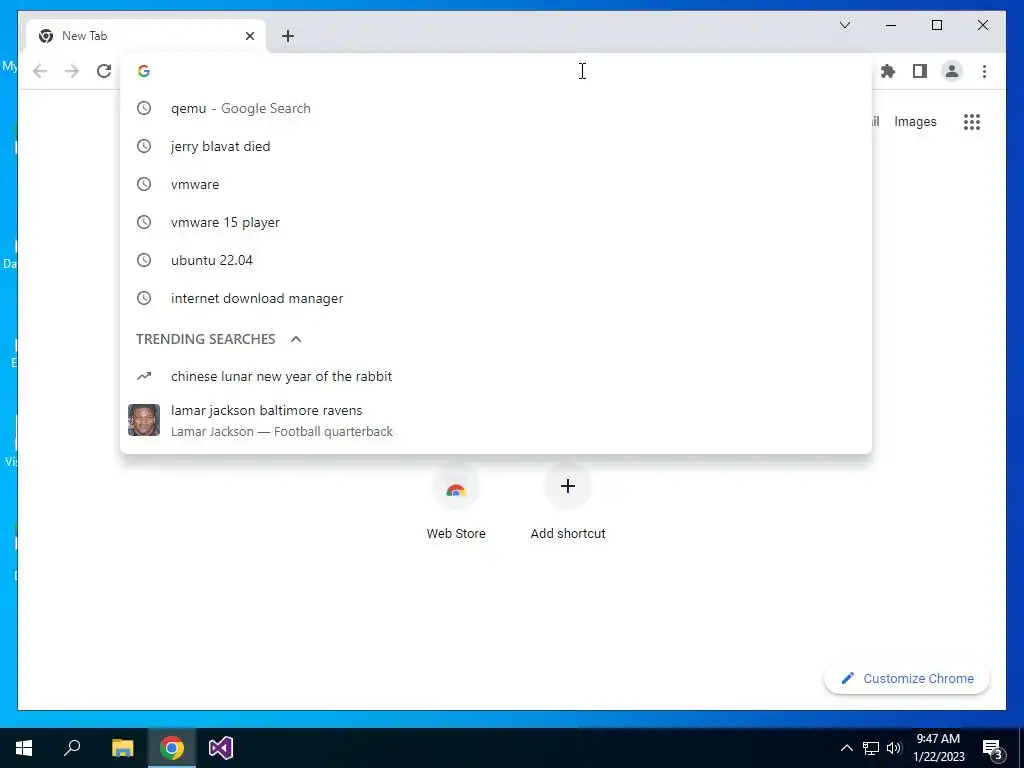
Task: Open the profile avatar icon
Action: point(952,71)
